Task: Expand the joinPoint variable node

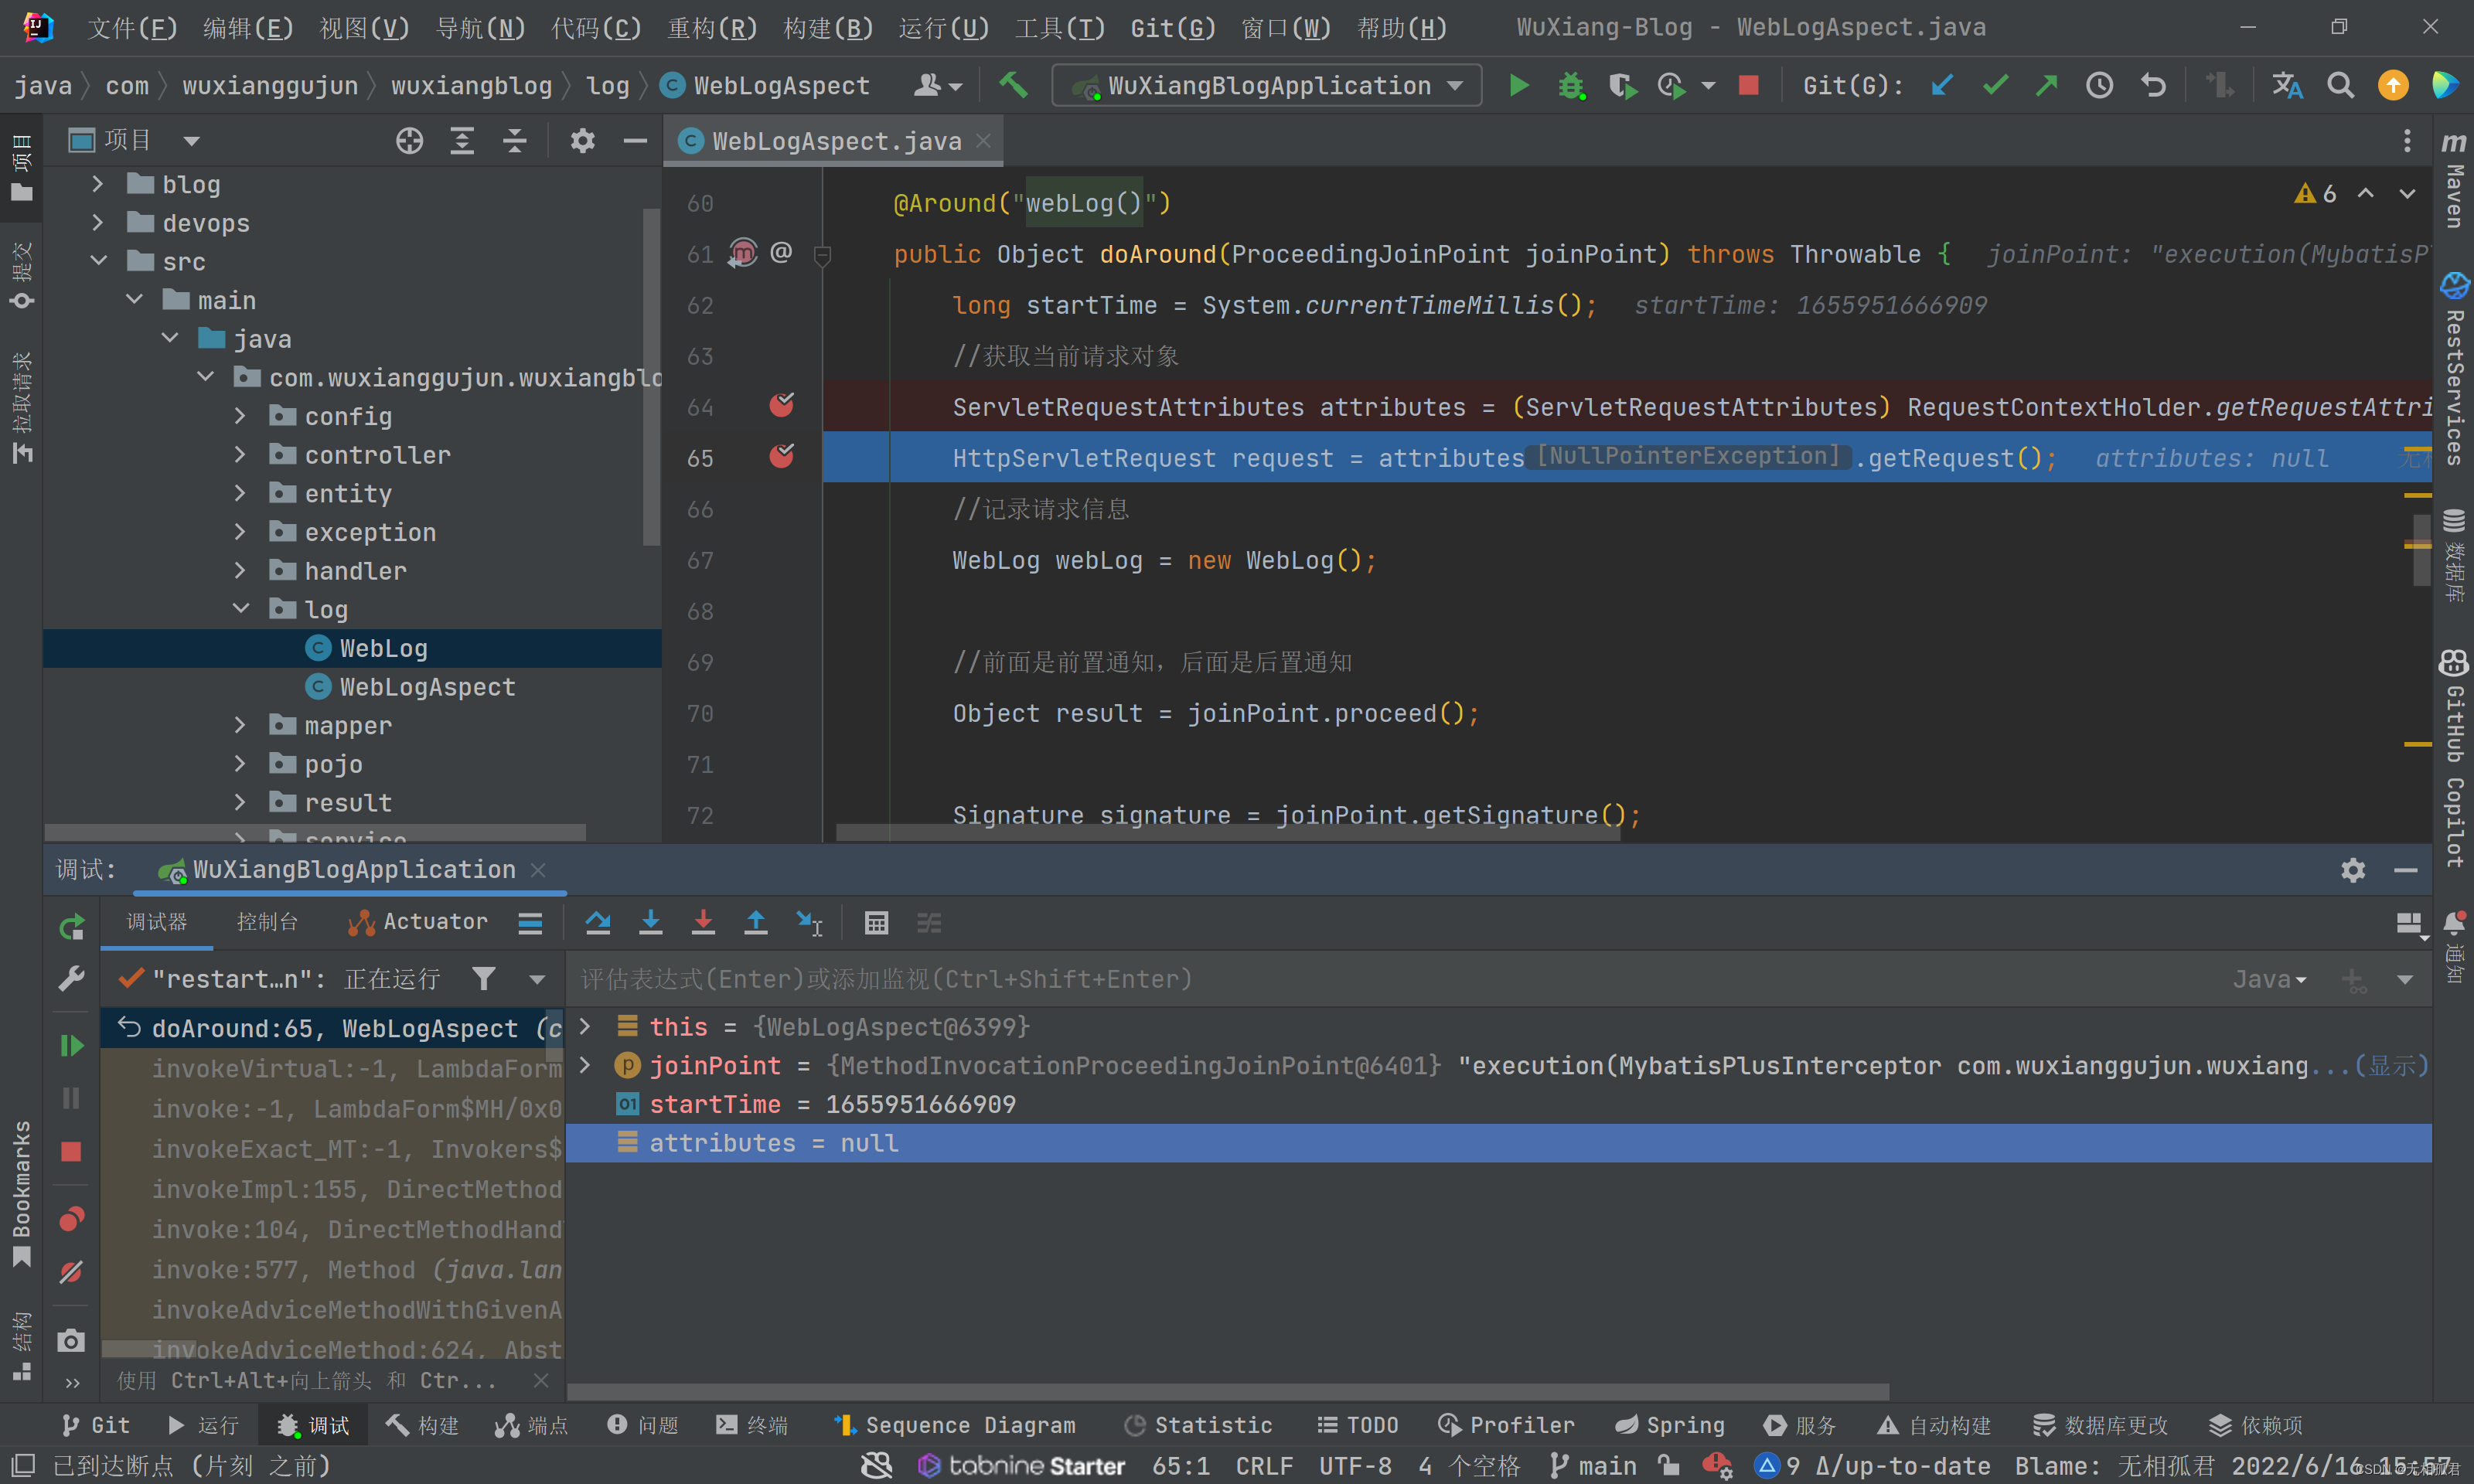Action: 586,1065
